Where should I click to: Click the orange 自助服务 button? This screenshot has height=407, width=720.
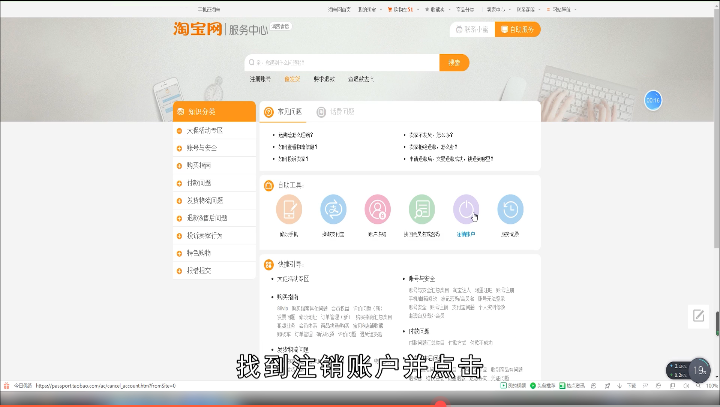tap(518, 29)
